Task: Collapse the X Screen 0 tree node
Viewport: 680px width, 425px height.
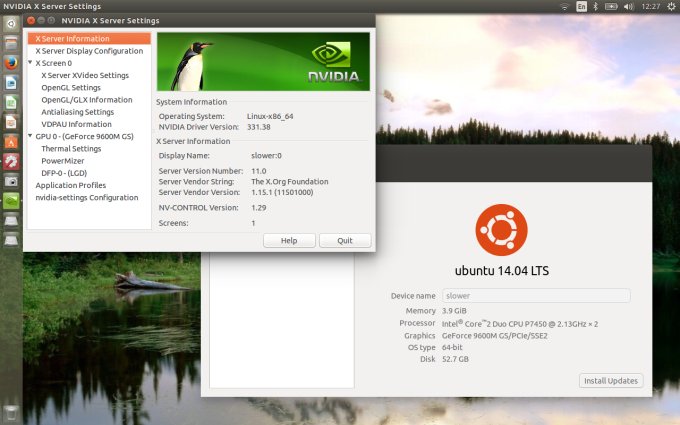Action: tap(30, 62)
